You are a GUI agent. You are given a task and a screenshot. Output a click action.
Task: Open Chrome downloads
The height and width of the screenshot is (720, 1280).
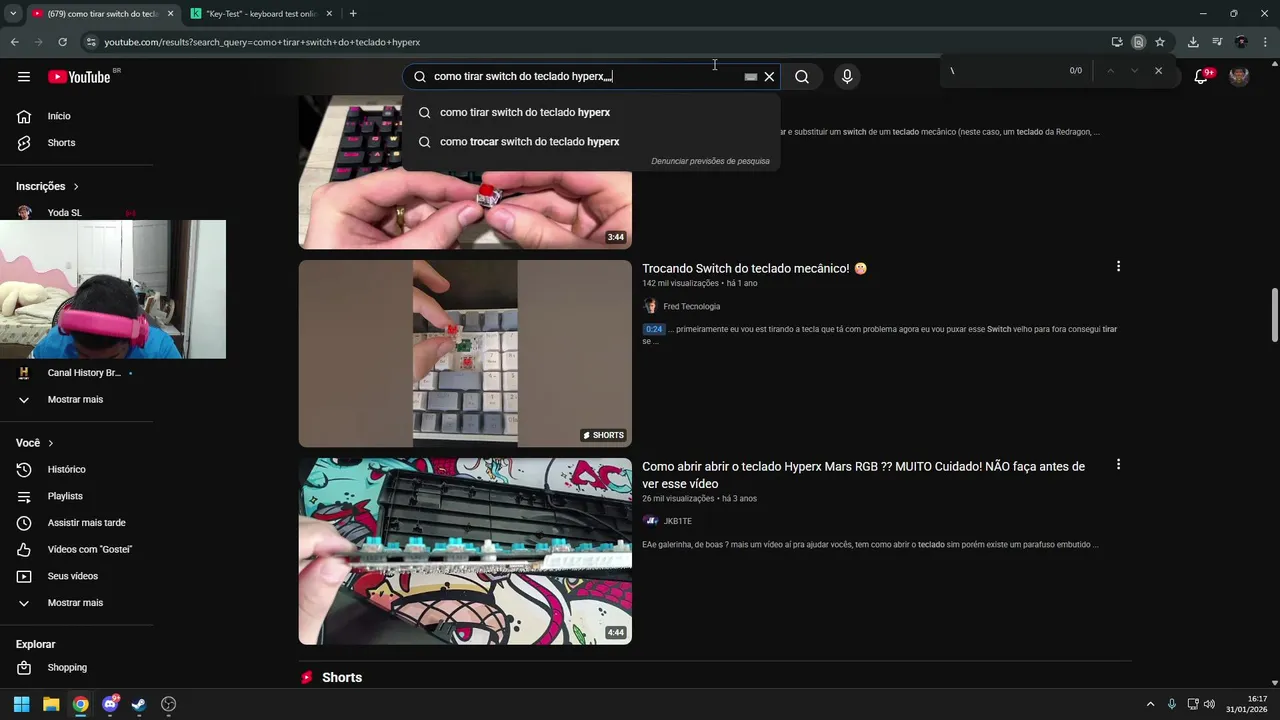[1193, 42]
